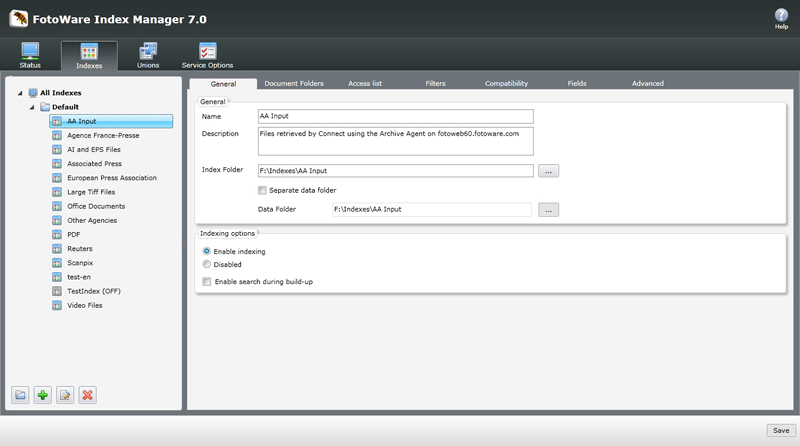
Task: Click the Default folder icon
Action: (x=45, y=107)
